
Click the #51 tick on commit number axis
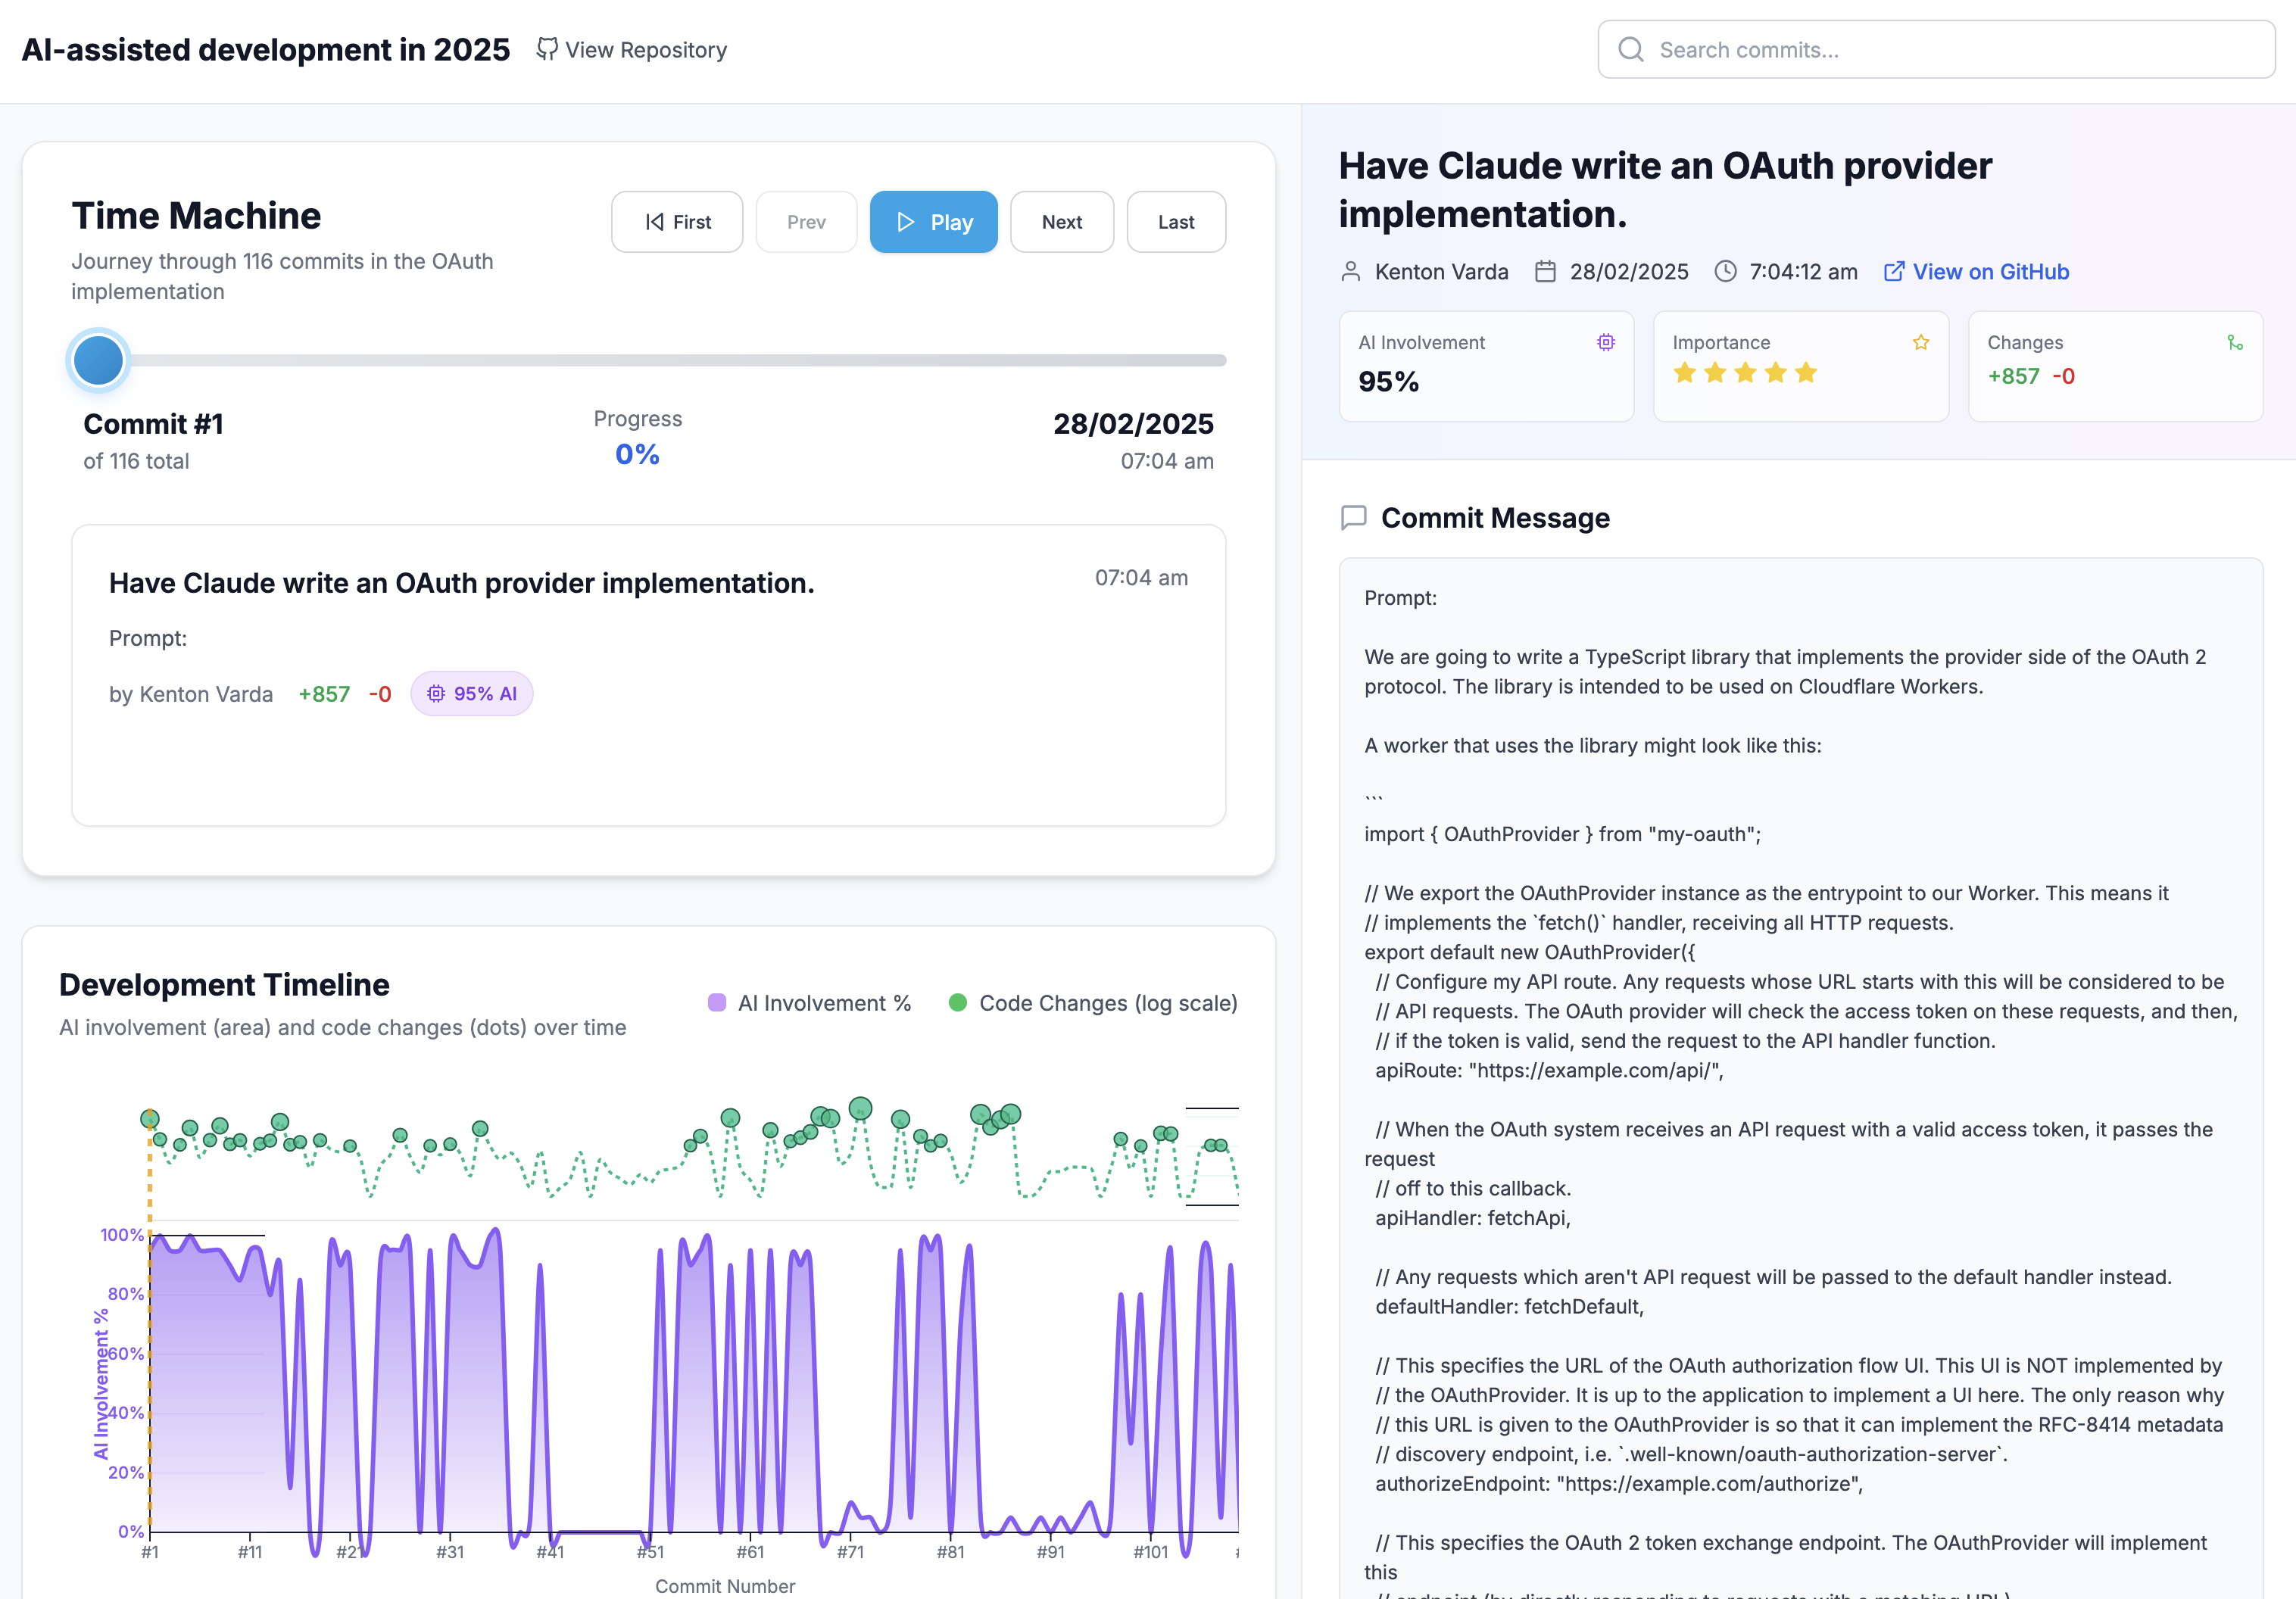point(651,1552)
